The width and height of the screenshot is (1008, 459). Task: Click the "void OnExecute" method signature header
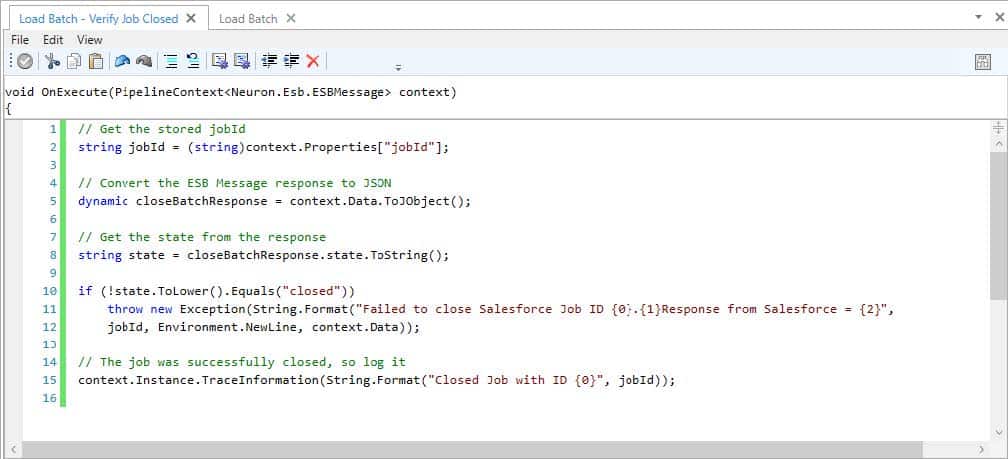click(x=230, y=92)
